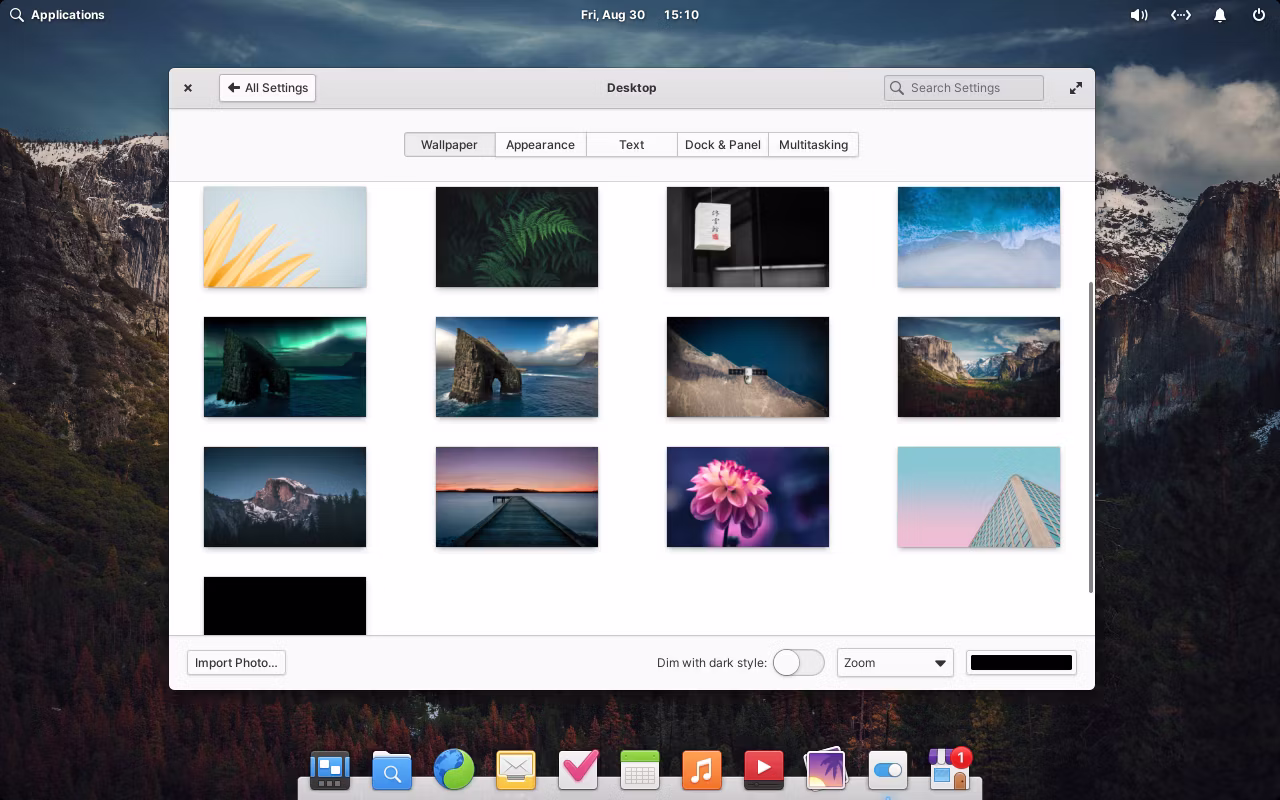Click the sound volume indicator in panel
1280x800 pixels.
(1138, 15)
